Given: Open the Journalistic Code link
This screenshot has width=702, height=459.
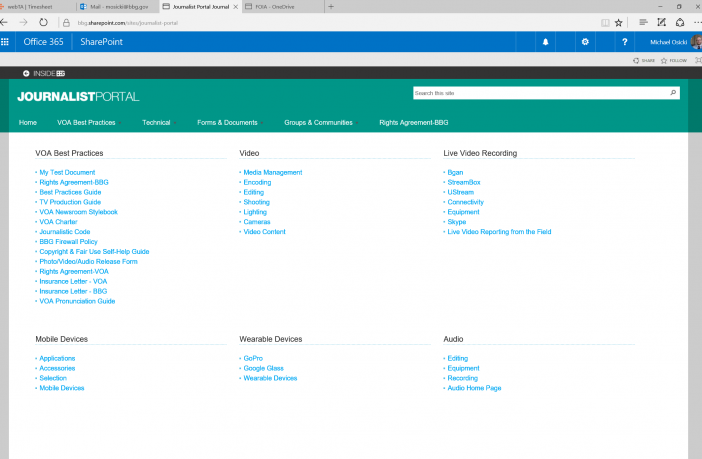Looking at the screenshot, I should pos(64,232).
